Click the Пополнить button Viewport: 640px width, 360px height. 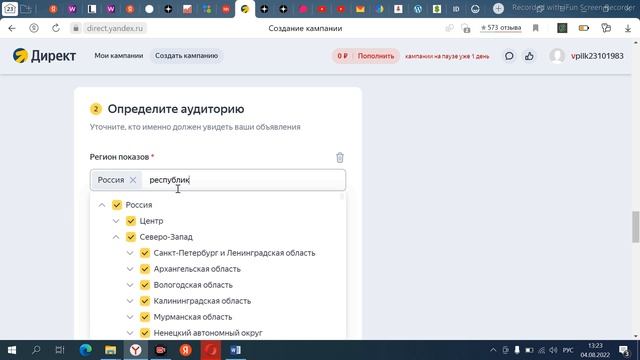pos(376,56)
